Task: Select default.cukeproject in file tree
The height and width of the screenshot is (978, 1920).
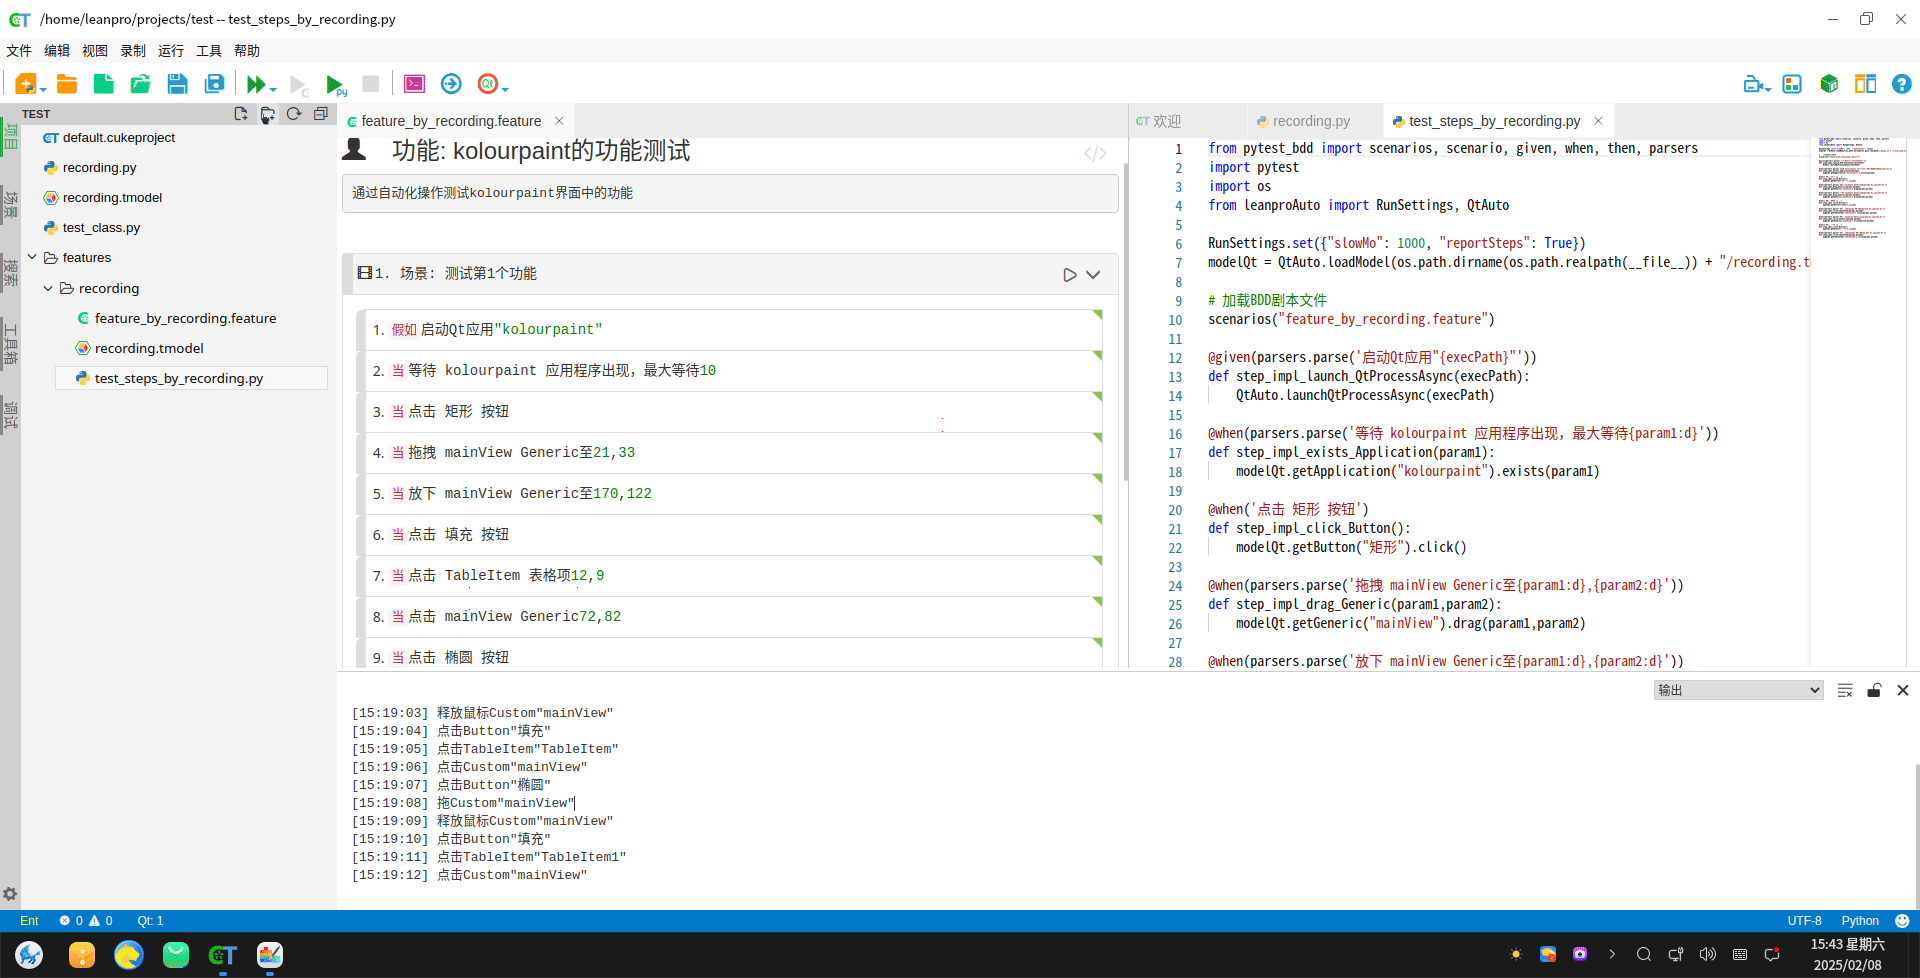Action: [119, 138]
